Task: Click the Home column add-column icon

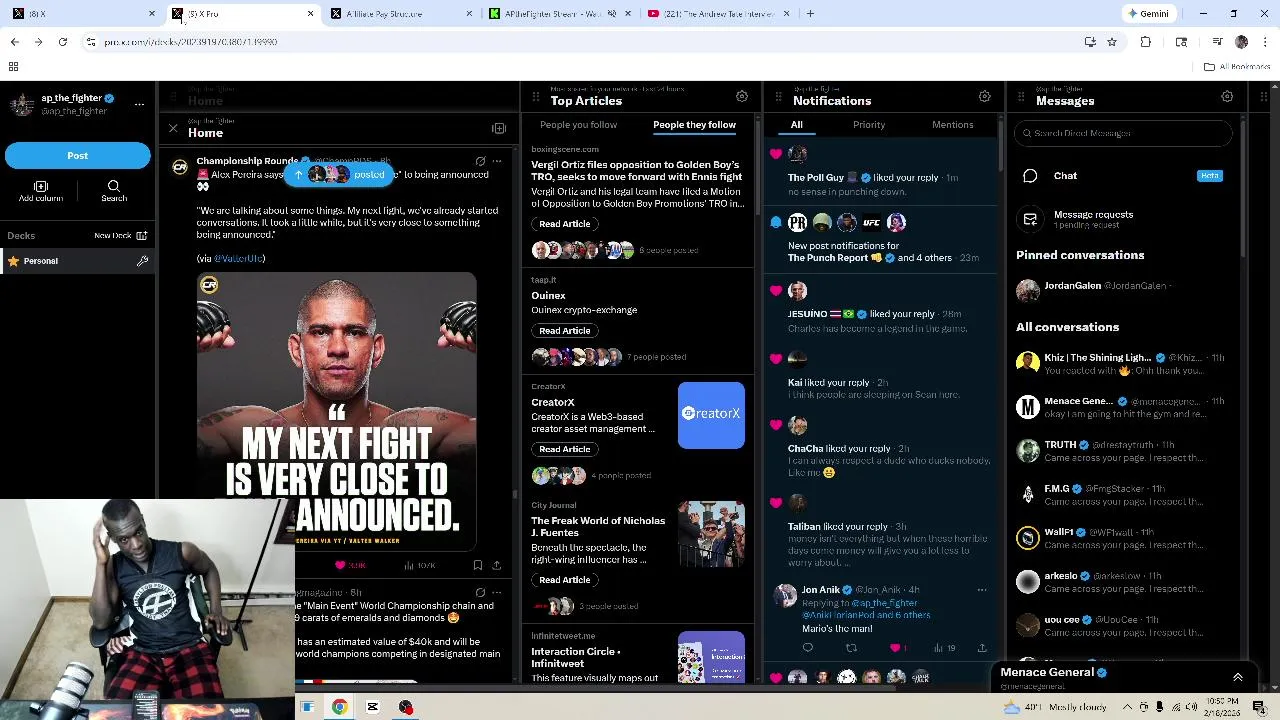Action: point(499,129)
